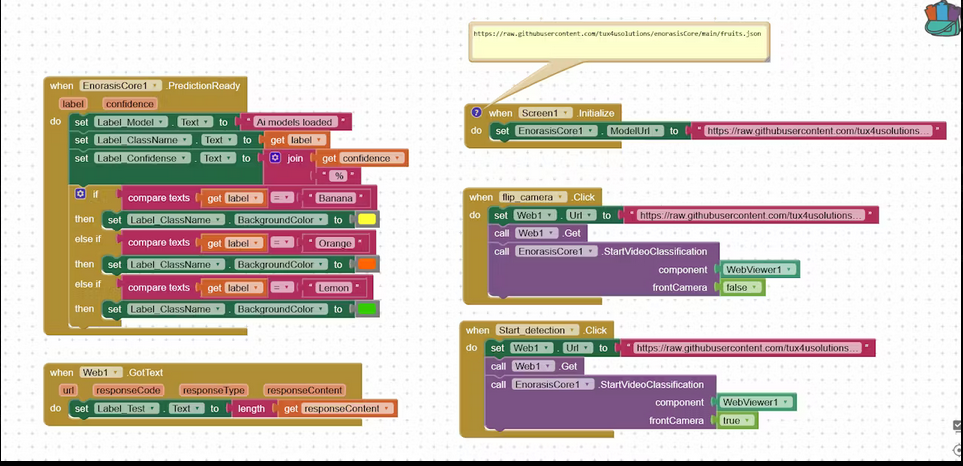Click the label parameter of PredictionReady
The width and height of the screenshot is (963, 466).
coord(72,104)
